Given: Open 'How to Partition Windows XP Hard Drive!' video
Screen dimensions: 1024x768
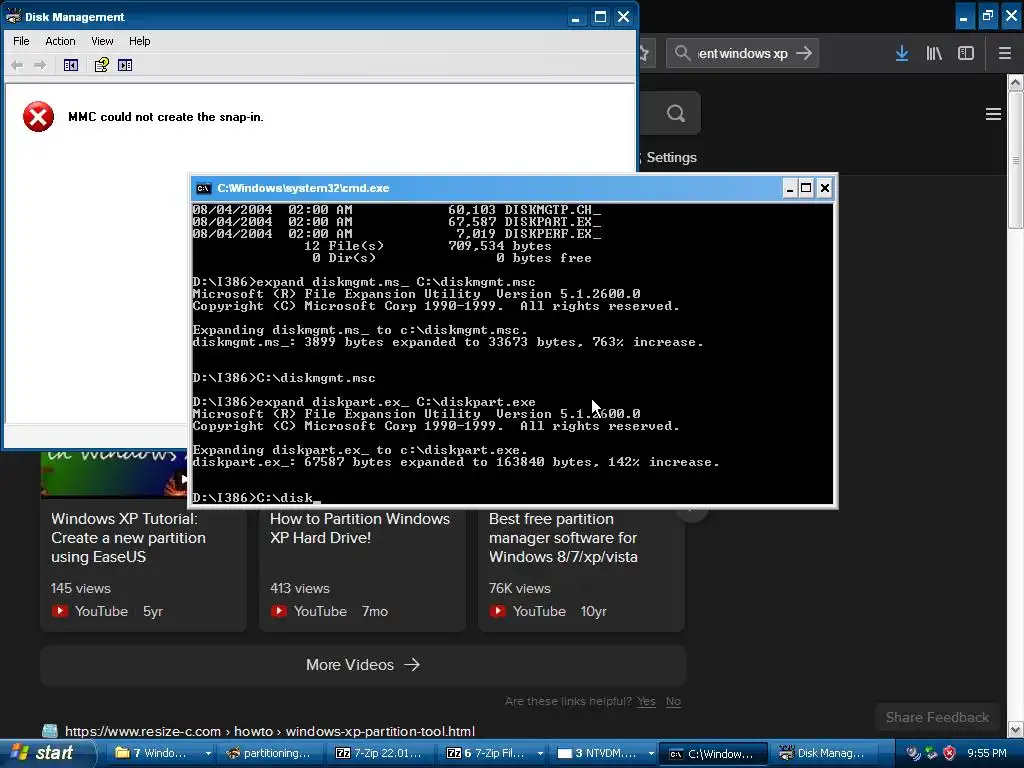Looking at the screenshot, I should [x=360, y=528].
